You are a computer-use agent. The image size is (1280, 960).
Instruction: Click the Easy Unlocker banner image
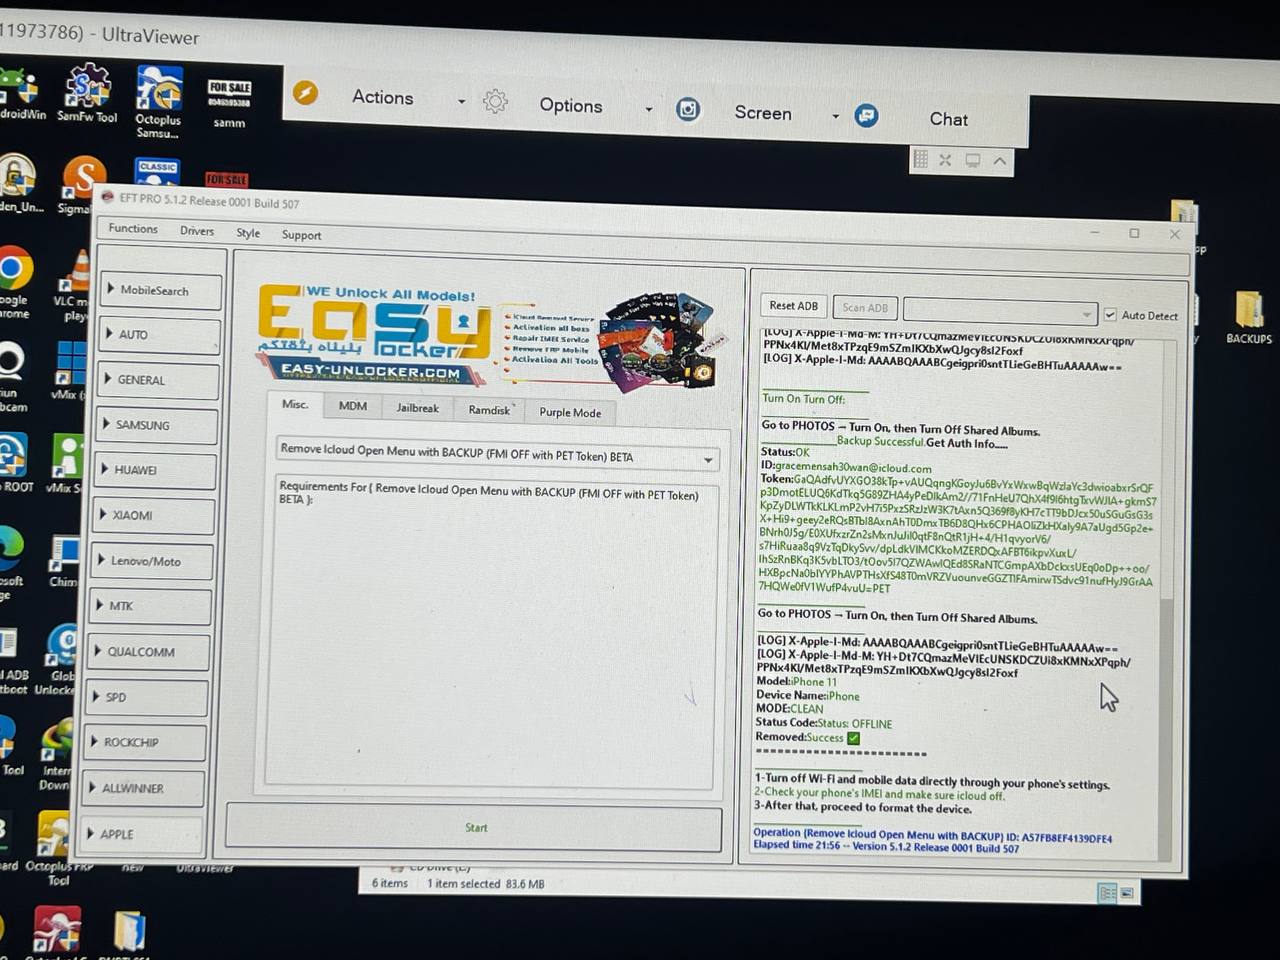coord(490,338)
